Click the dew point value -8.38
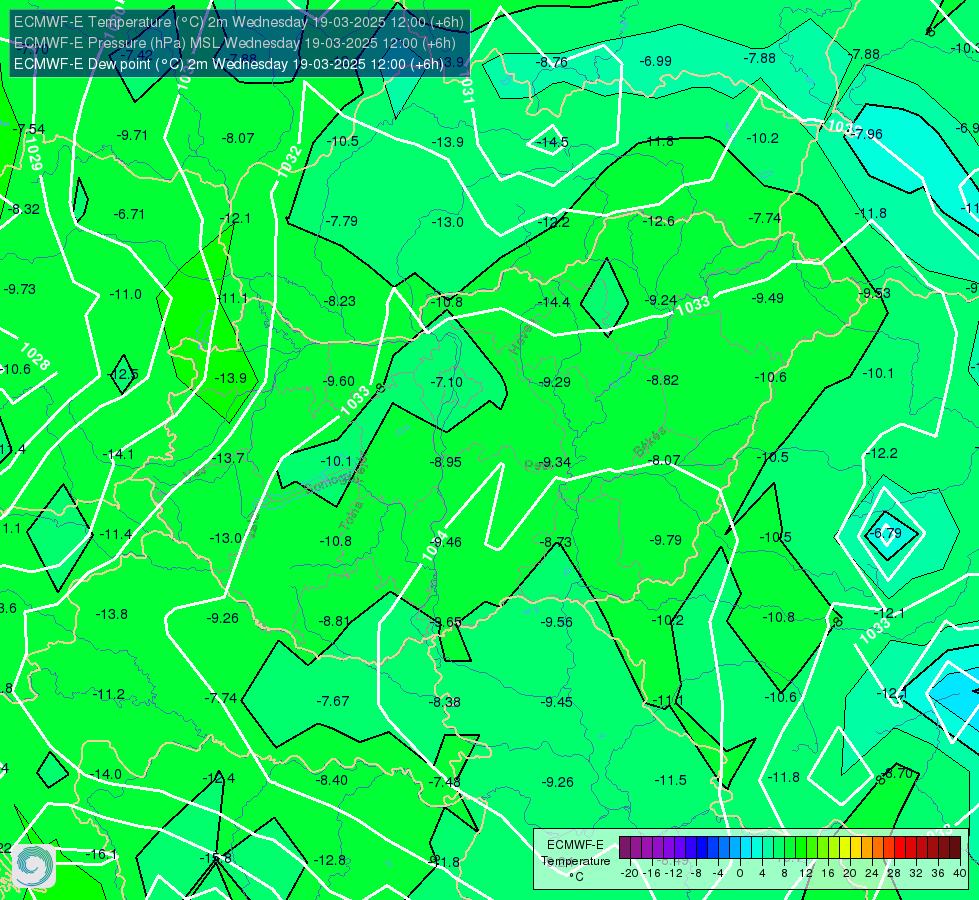This screenshot has height=900, width=979. click(x=445, y=703)
